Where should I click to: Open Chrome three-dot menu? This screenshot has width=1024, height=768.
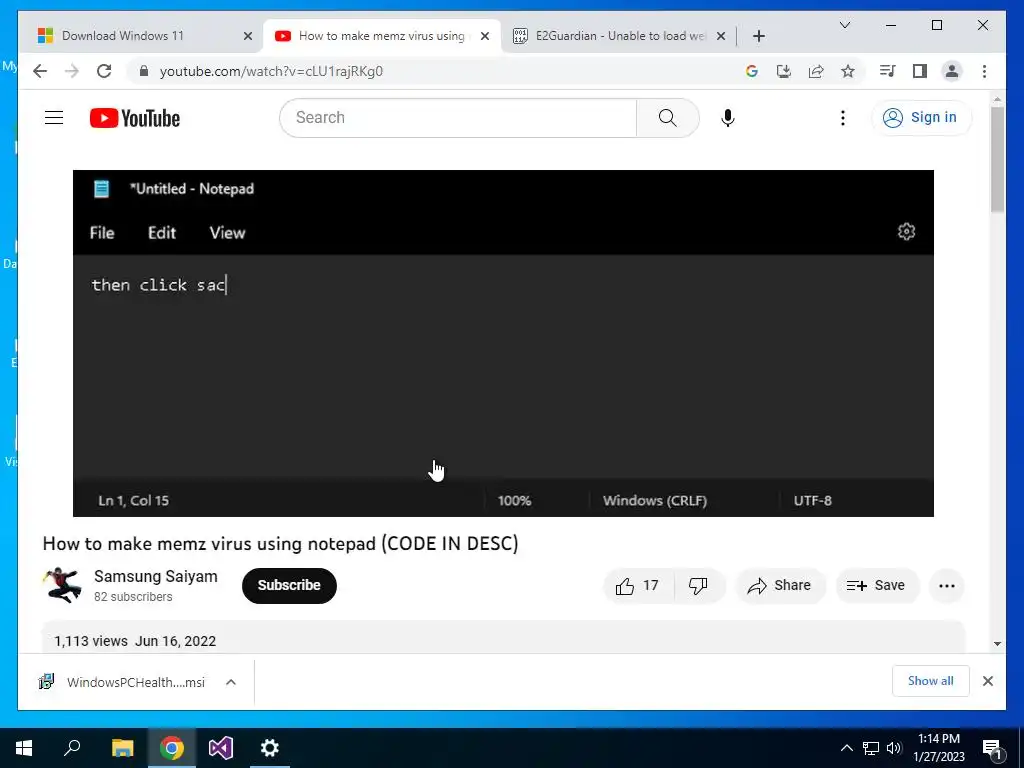coord(984,71)
